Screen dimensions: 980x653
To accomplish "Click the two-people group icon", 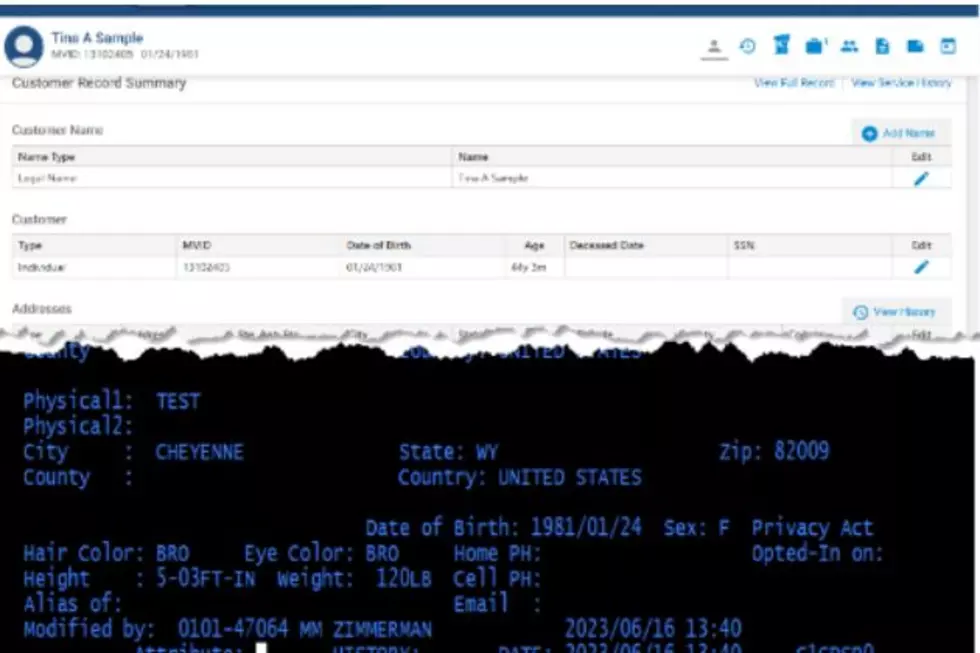I will coord(849,46).
